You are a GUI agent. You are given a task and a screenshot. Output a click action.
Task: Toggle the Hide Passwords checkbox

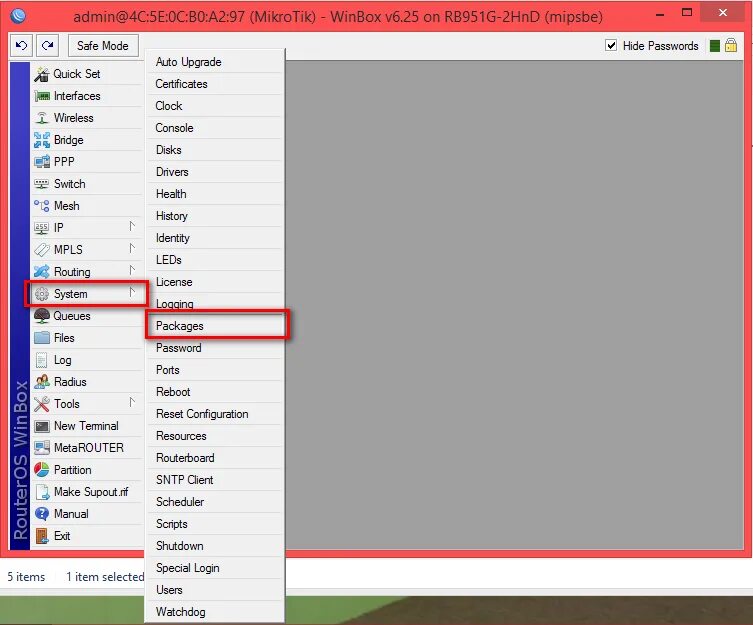coord(611,46)
